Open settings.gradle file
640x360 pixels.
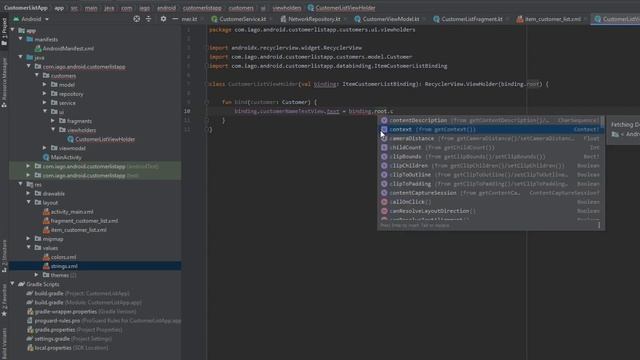69,339
